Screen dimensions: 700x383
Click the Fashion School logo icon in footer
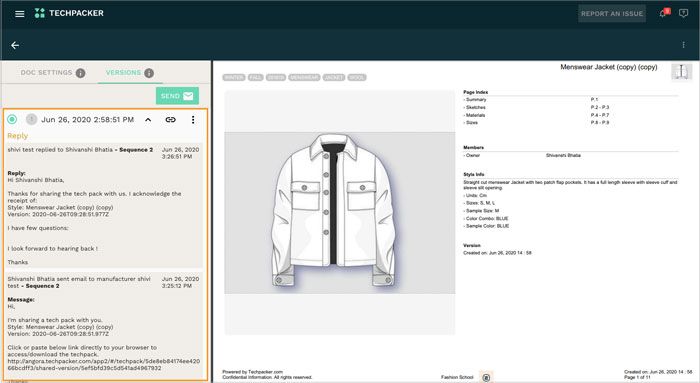coord(486,377)
